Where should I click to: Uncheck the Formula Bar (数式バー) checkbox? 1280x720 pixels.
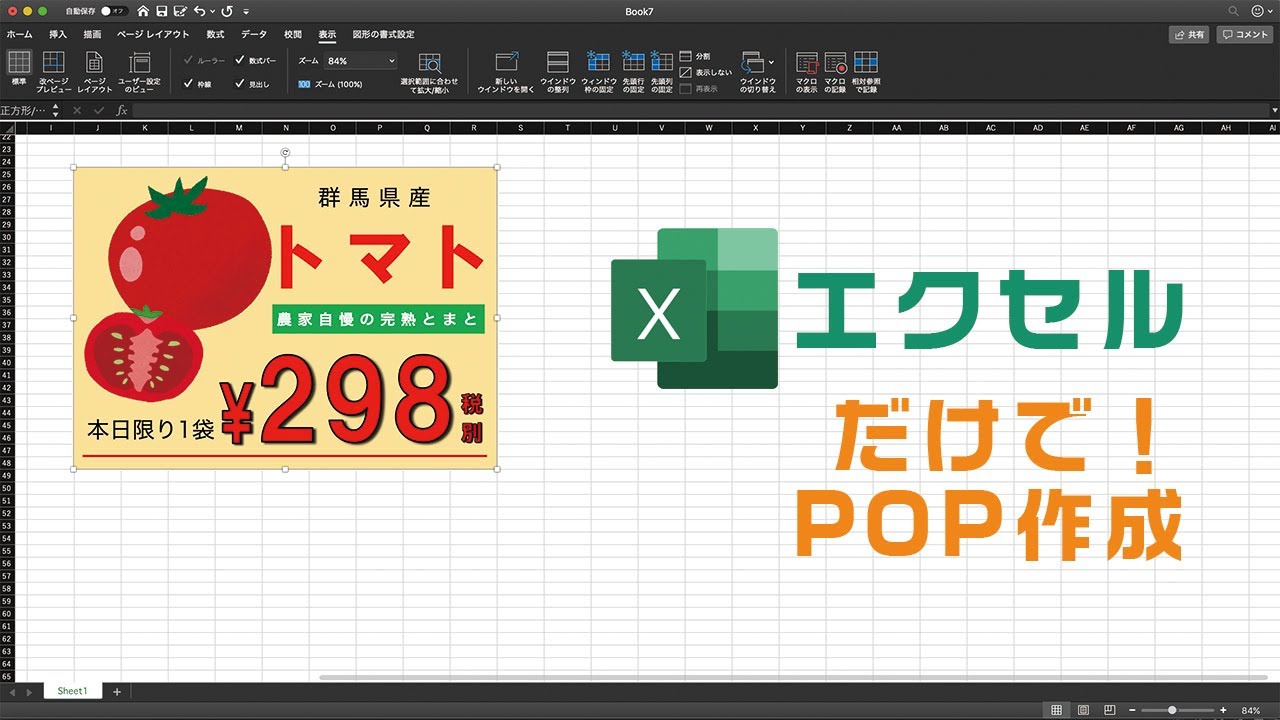240,61
